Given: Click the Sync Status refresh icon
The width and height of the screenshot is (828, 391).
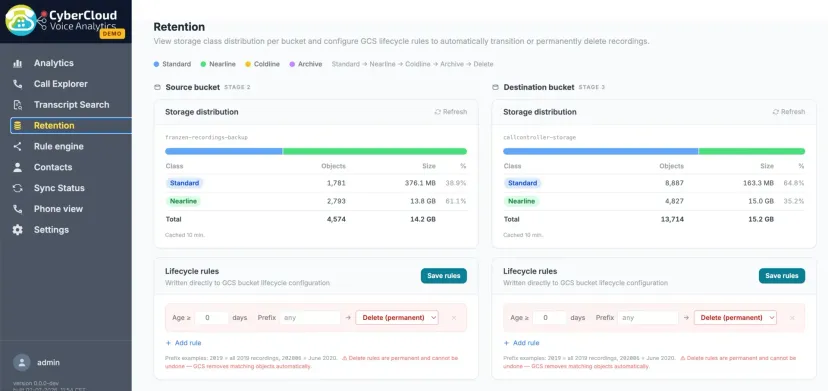Looking at the screenshot, I should [17, 188].
